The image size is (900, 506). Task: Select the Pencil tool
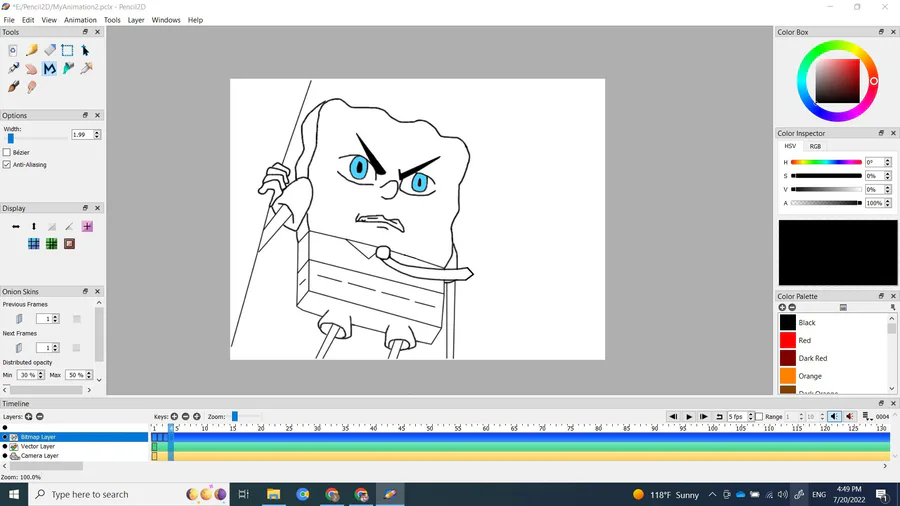pos(32,50)
